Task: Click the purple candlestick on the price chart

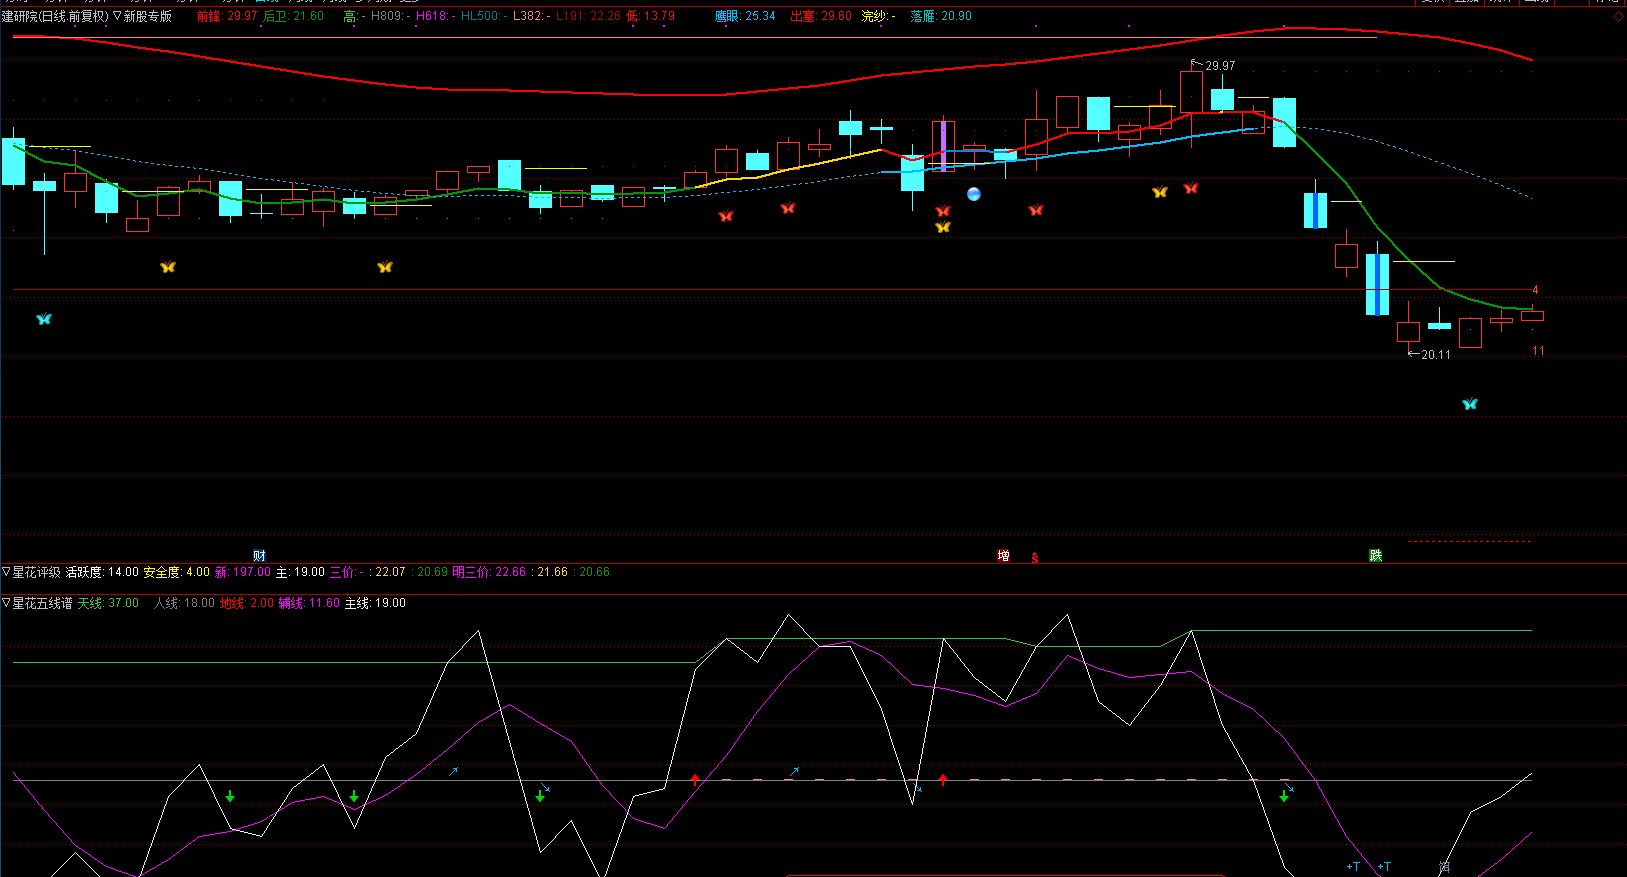Action: [x=943, y=146]
